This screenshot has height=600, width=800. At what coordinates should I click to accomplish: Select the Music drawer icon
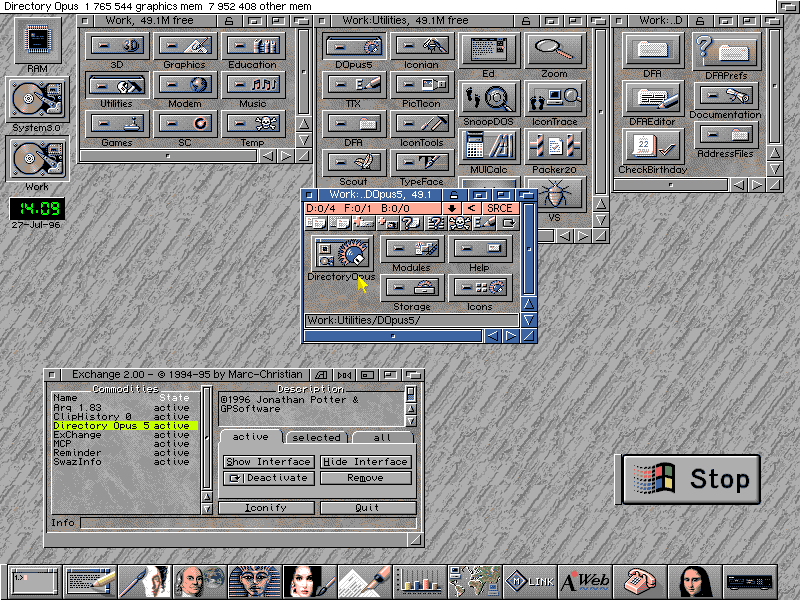click(253, 85)
